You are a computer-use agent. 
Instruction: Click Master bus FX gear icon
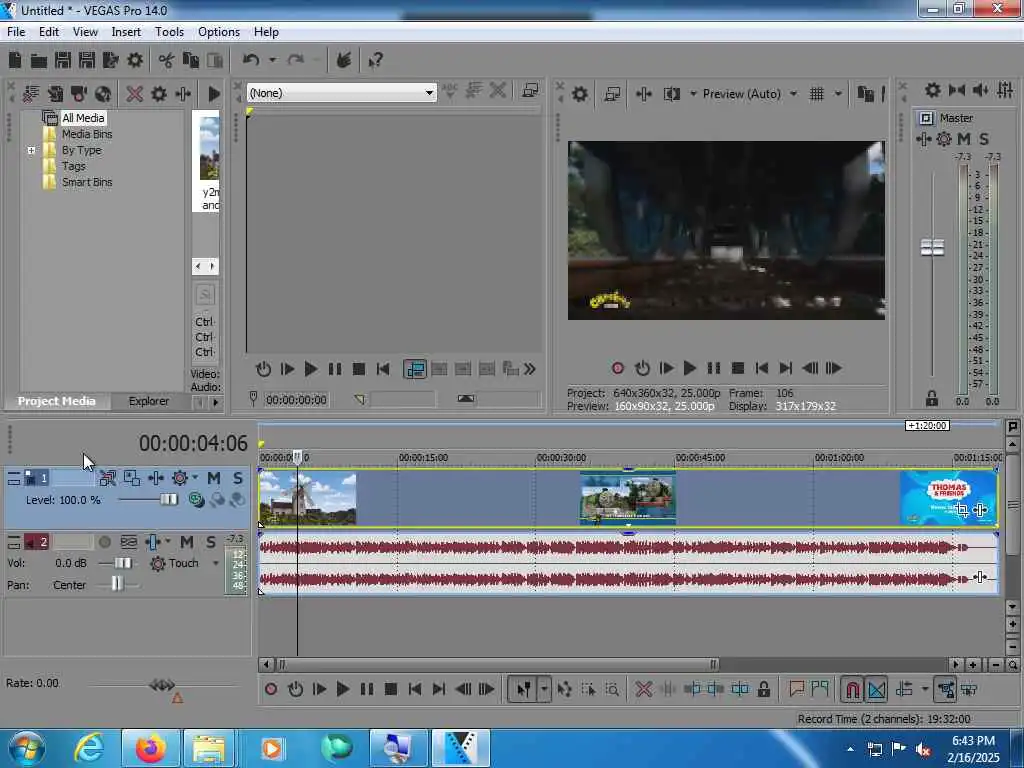944,138
